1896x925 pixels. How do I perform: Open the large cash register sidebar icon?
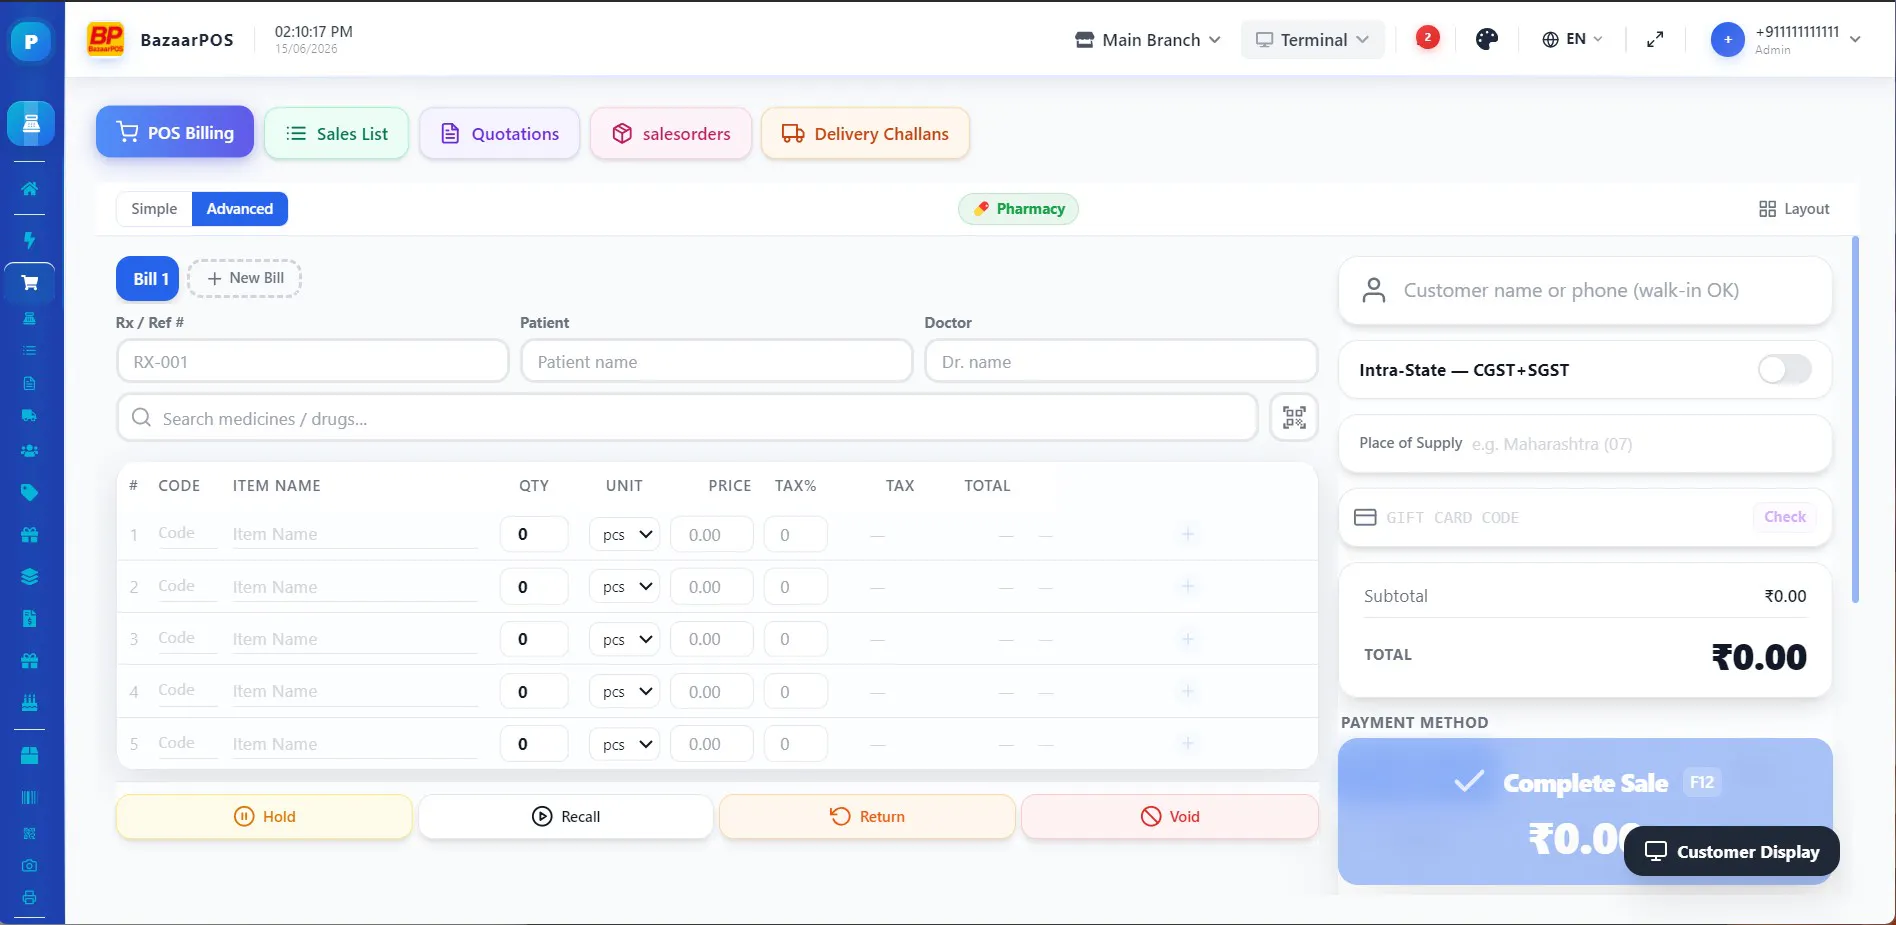[30, 123]
